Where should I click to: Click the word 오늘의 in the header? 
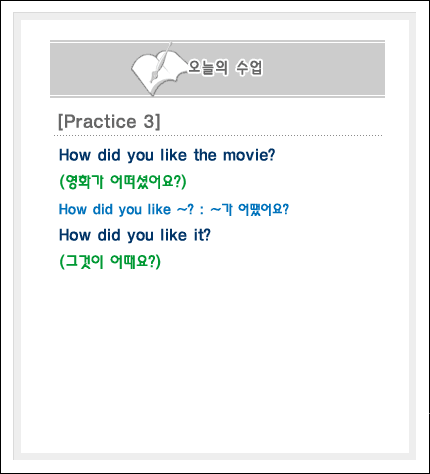[x=208, y=68]
